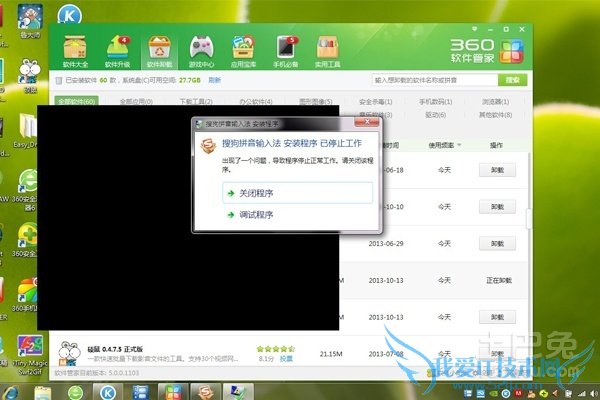Image resolution: width=600 pixels, height=400 pixels.
Task: Open Internet Explorer from the taskbar
Action: click(10, 392)
